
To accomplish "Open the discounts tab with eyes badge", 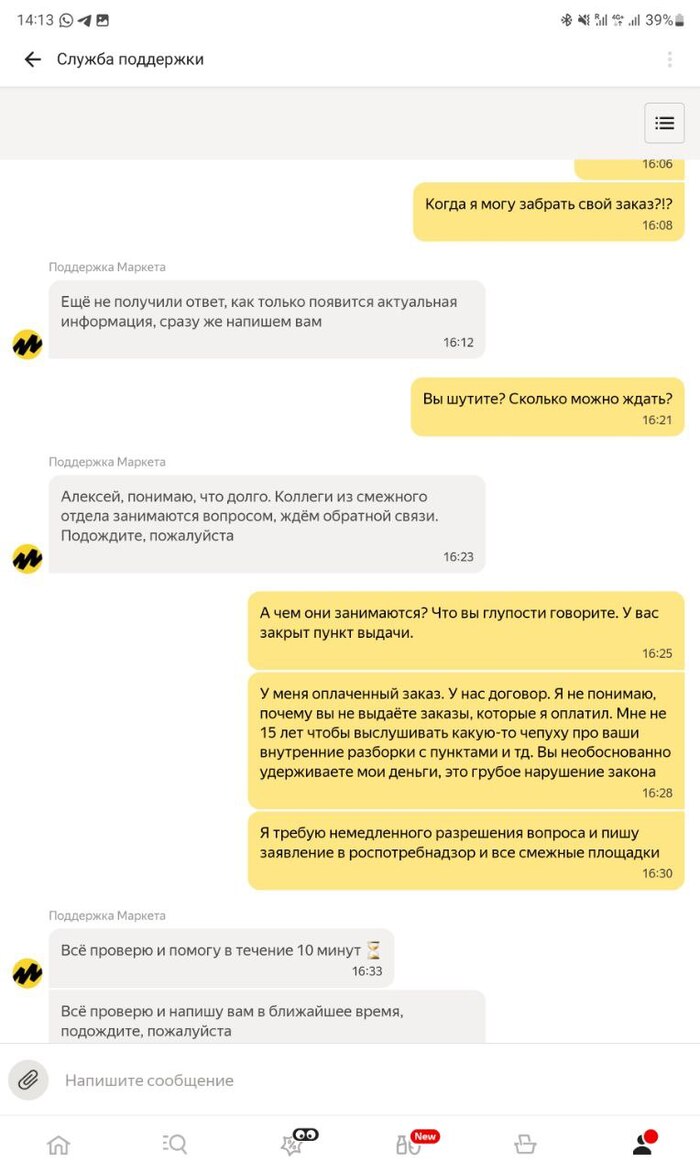I will pyautogui.click(x=298, y=1142).
